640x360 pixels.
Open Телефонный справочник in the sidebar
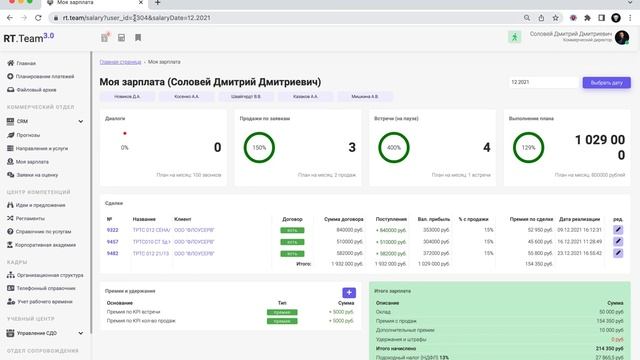[x=46, y=288]
